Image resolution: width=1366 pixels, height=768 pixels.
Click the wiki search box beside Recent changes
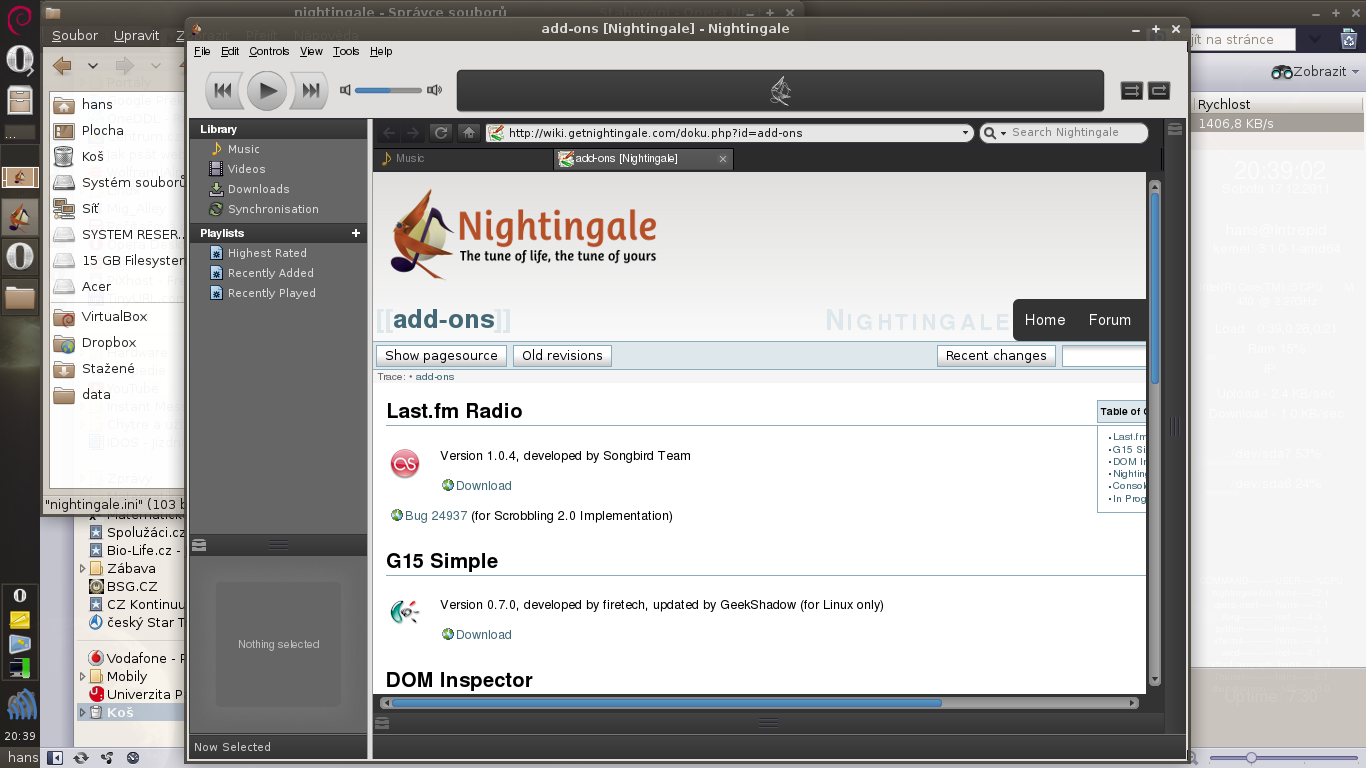coord(1104,355)
